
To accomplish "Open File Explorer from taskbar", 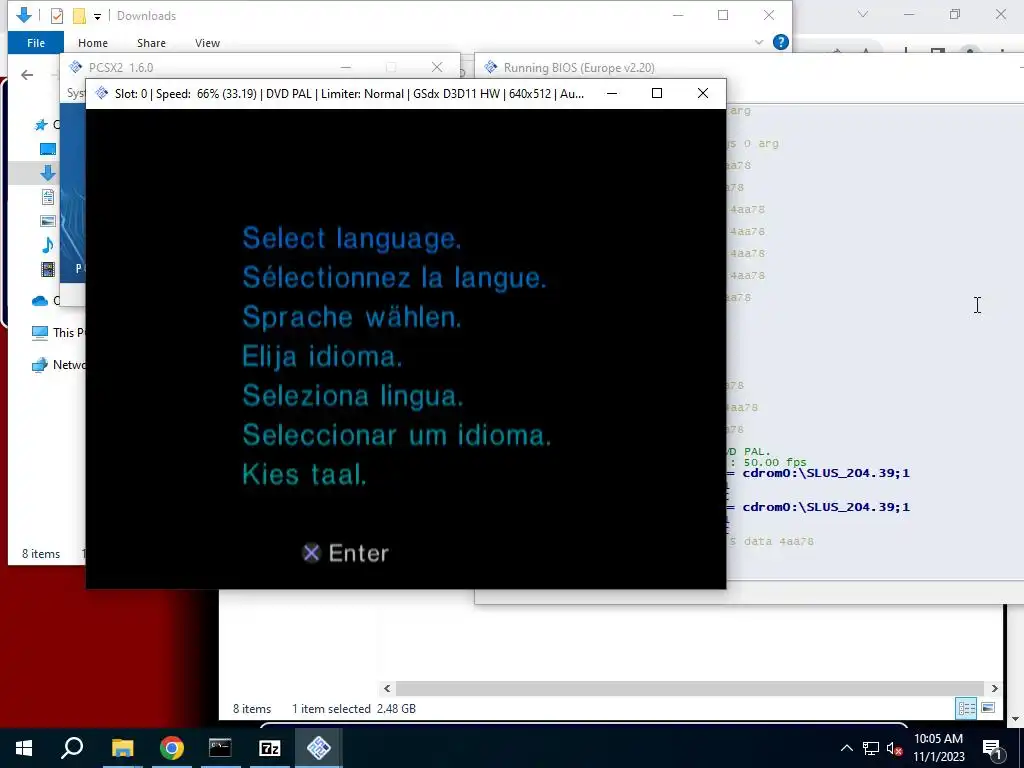I will pyautogui.click(x=122, y=748).
